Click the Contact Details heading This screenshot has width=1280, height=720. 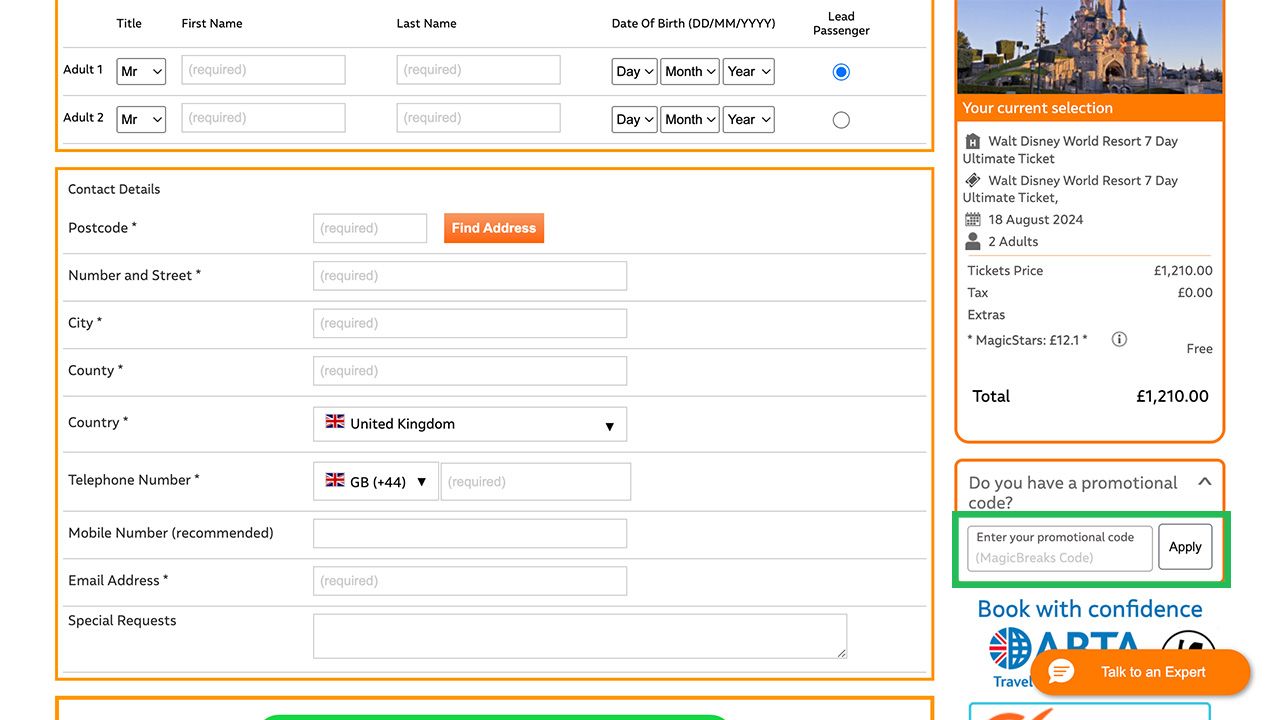114,189
